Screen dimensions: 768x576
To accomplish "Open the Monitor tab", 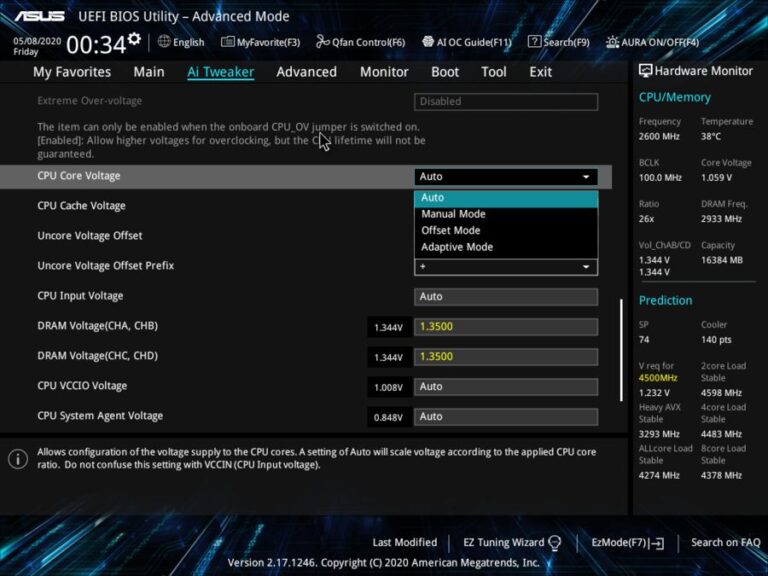I will pos(384,72).
